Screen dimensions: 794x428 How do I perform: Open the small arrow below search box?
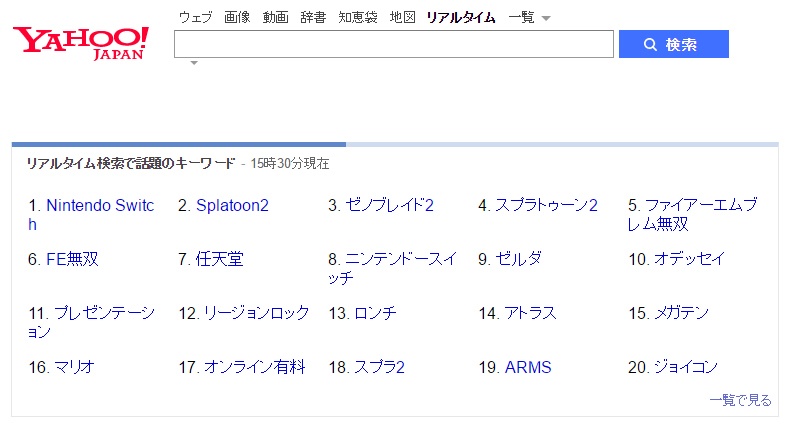[194, 63]
